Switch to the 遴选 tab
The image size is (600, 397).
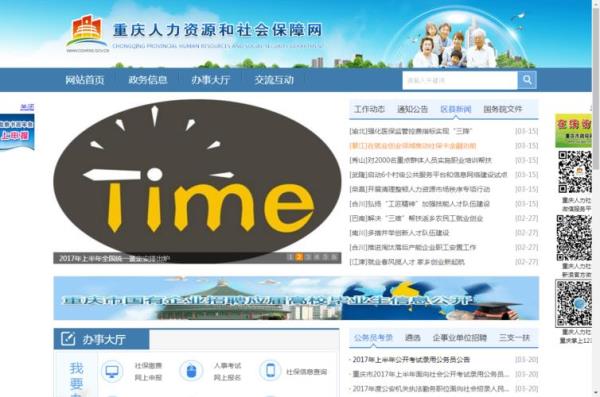click(x=412, y=338)
